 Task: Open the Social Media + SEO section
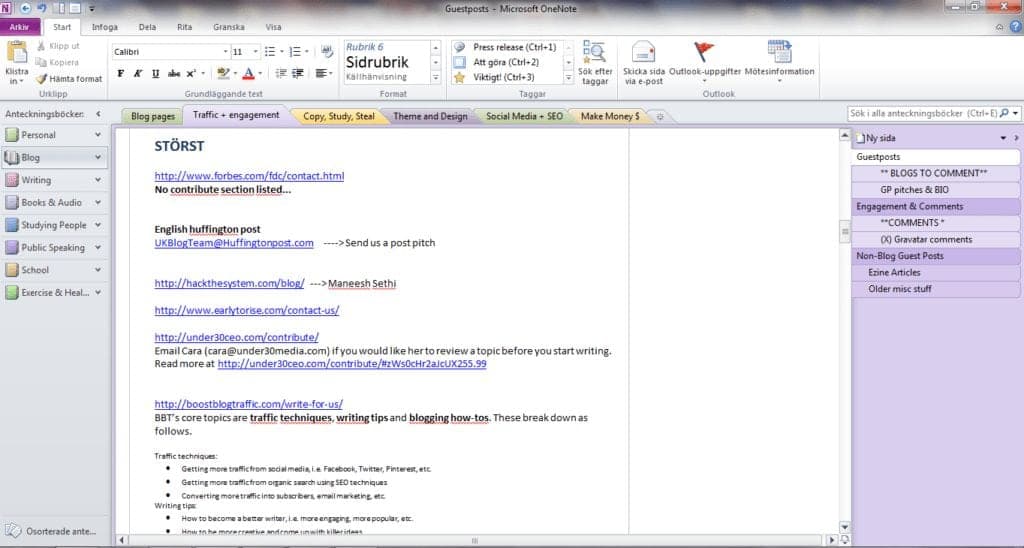click(x=524, y=116)
